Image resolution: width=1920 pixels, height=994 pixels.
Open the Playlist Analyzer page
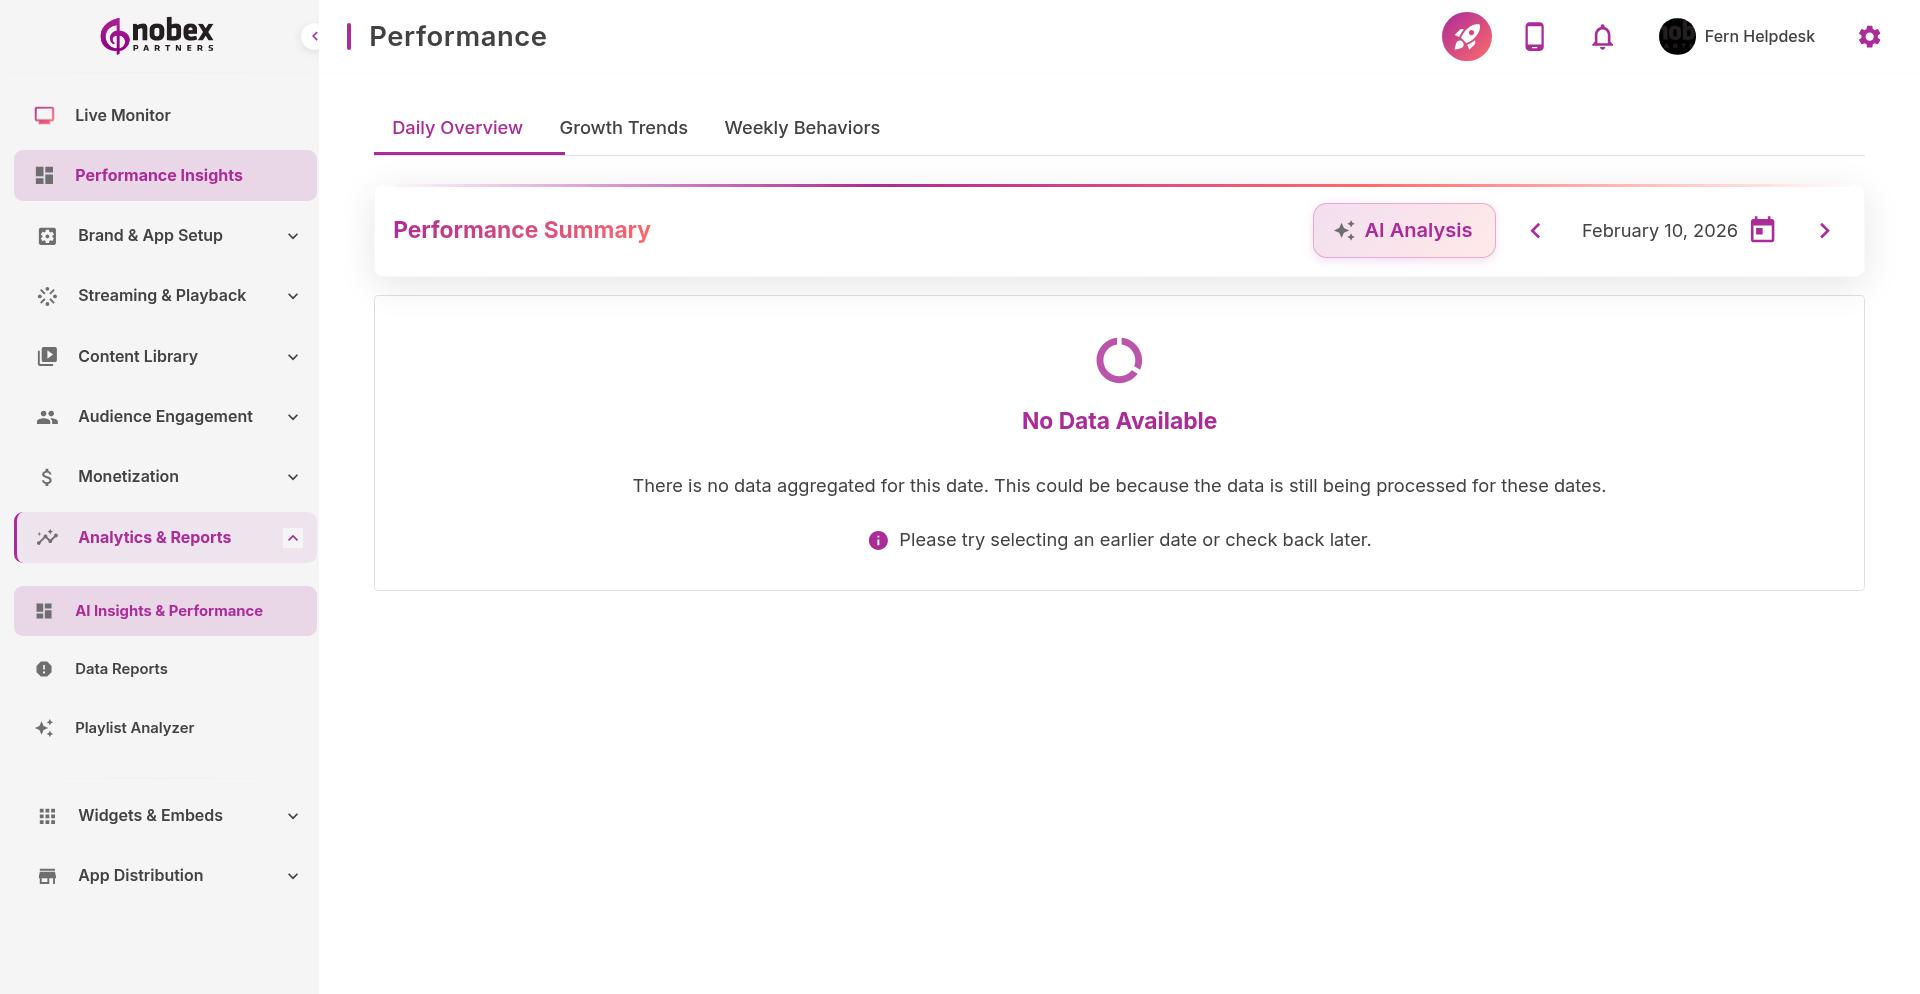134,728
